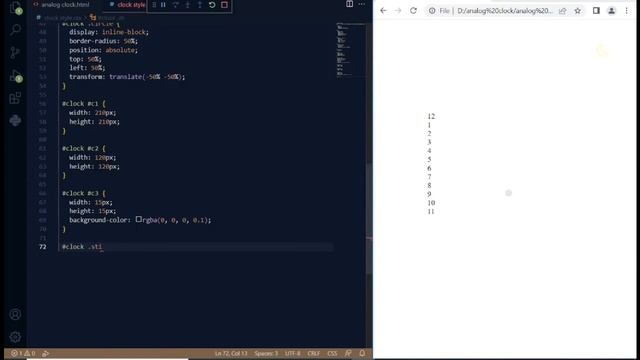
Task: Click the breadcrumb file name under tabs
Action: 62,18
